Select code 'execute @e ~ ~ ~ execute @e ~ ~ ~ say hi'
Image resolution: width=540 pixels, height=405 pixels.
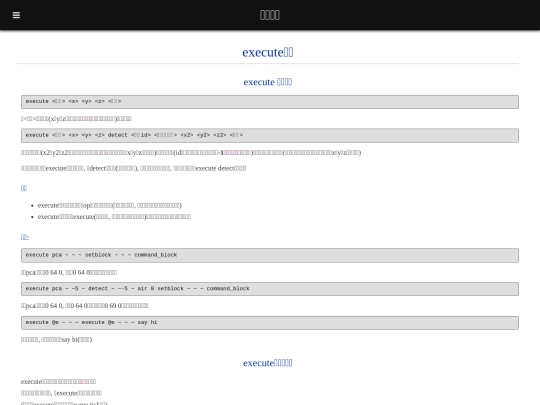(x=270, y=323)
